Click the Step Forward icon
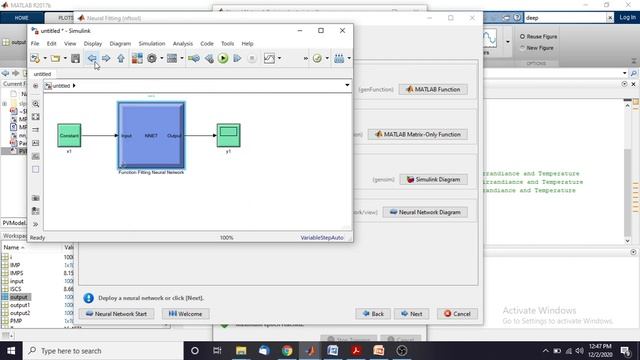This screenshot has width=640, height=360. 237,58
